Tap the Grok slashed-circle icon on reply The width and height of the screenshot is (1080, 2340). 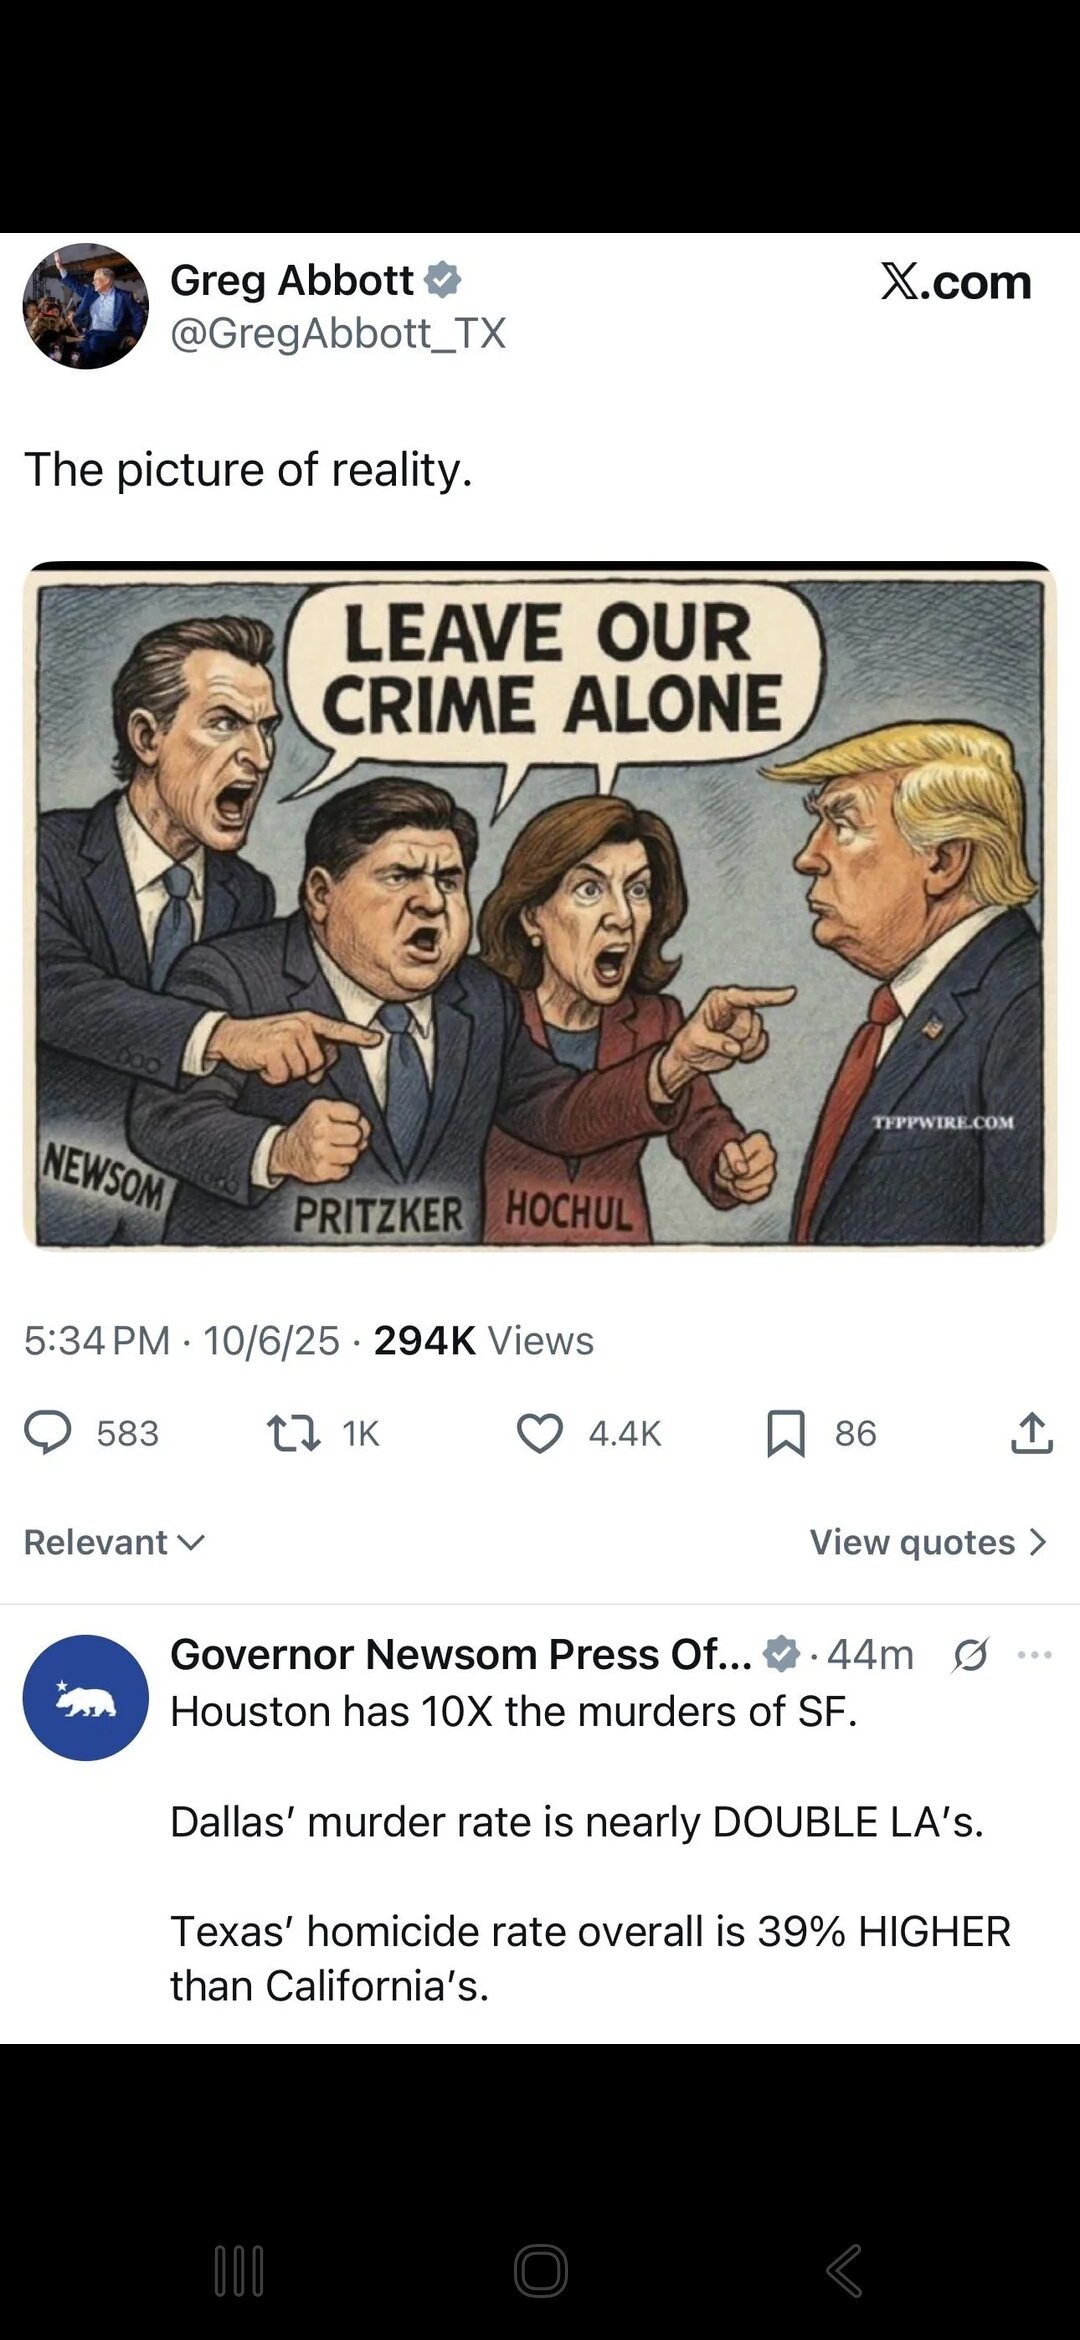pyautogui.click(x=970, y=1655)
